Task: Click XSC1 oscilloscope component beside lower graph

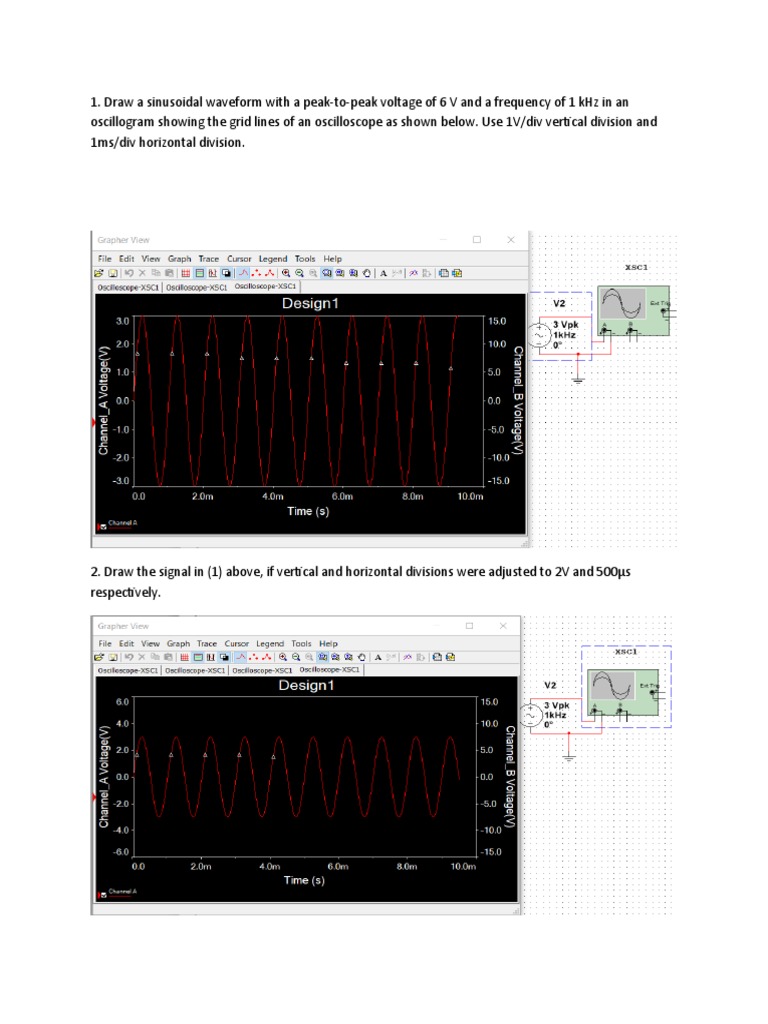Action: coord(623,692)
